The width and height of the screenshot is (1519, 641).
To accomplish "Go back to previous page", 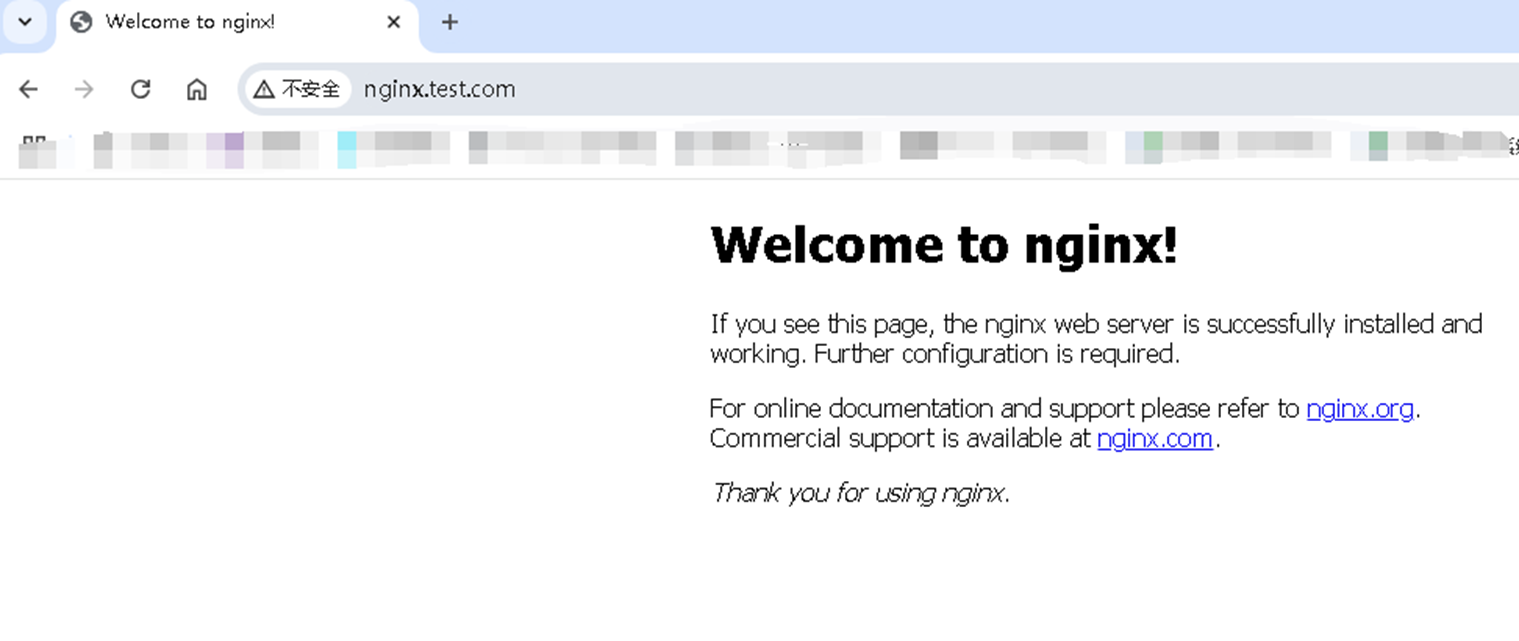I will [x=28, y=89].
